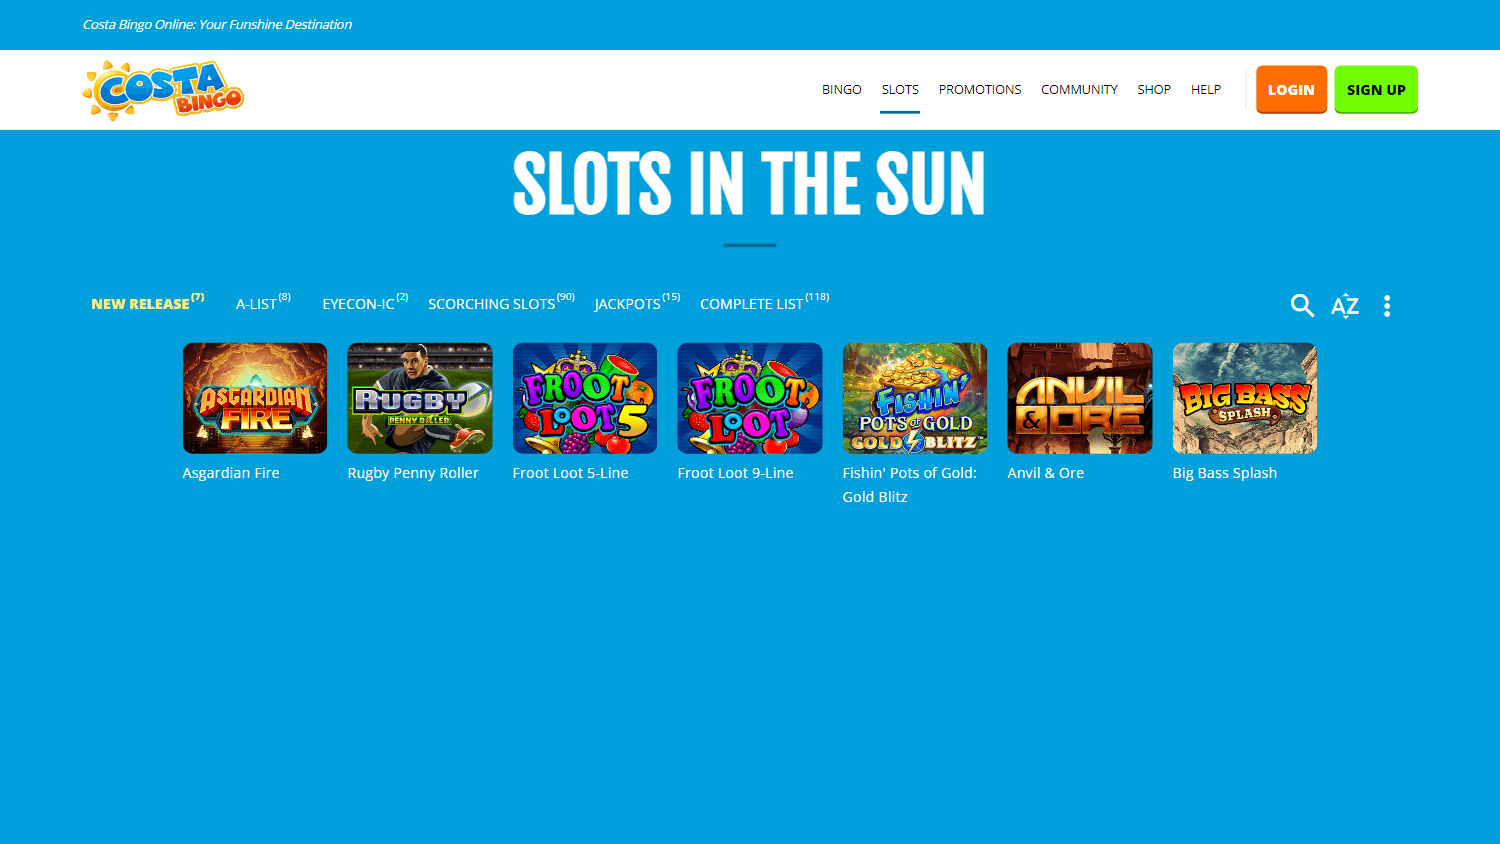1500x844 pixels.
Task: Open the three-dot more options menu
Action: click(1387, 306)
